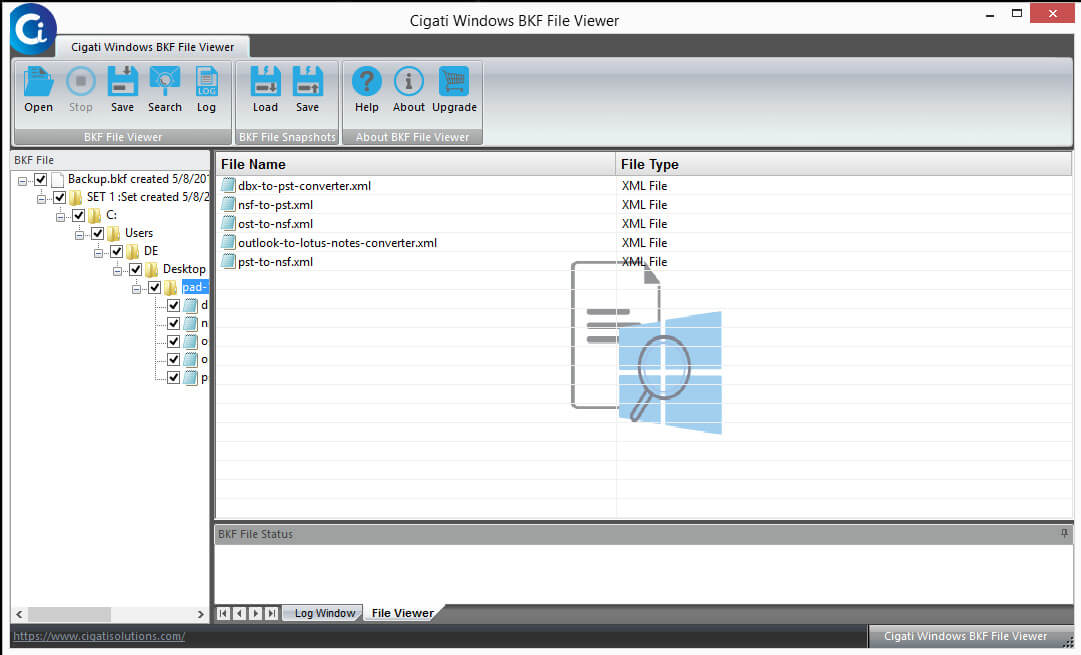The image size is (1081, 655).
Task: Select the Desktop folder label in tree
Action: [x=184, y=269]
